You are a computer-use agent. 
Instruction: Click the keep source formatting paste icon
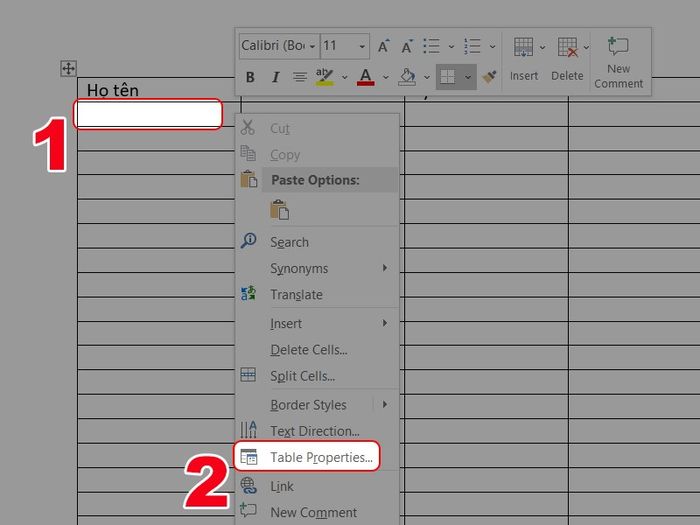(x=279, y=210)
